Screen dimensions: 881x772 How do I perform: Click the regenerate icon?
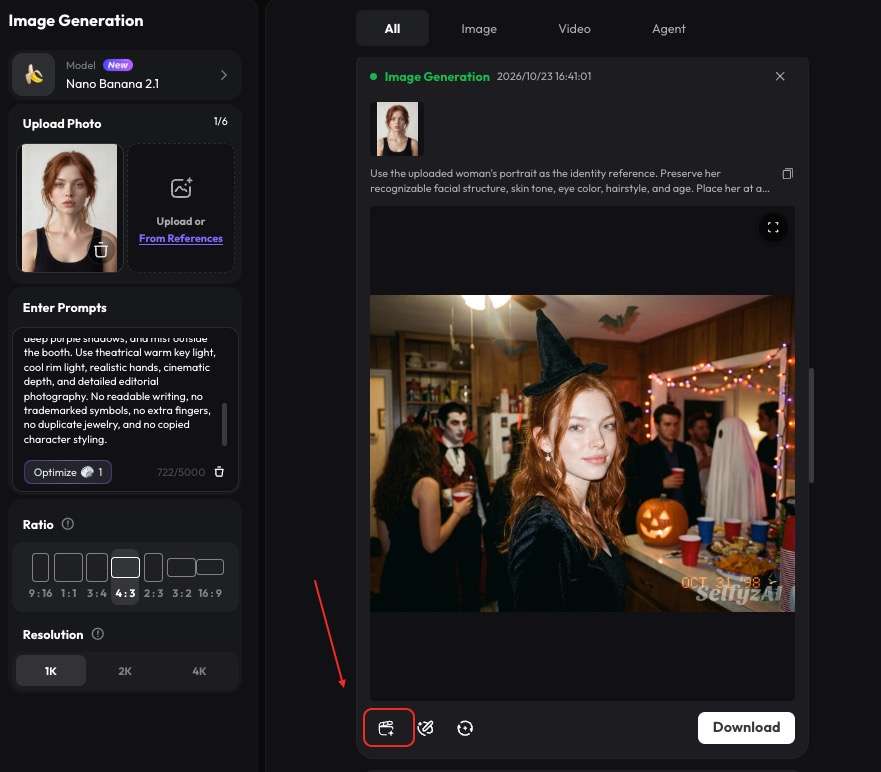(465, 728)
